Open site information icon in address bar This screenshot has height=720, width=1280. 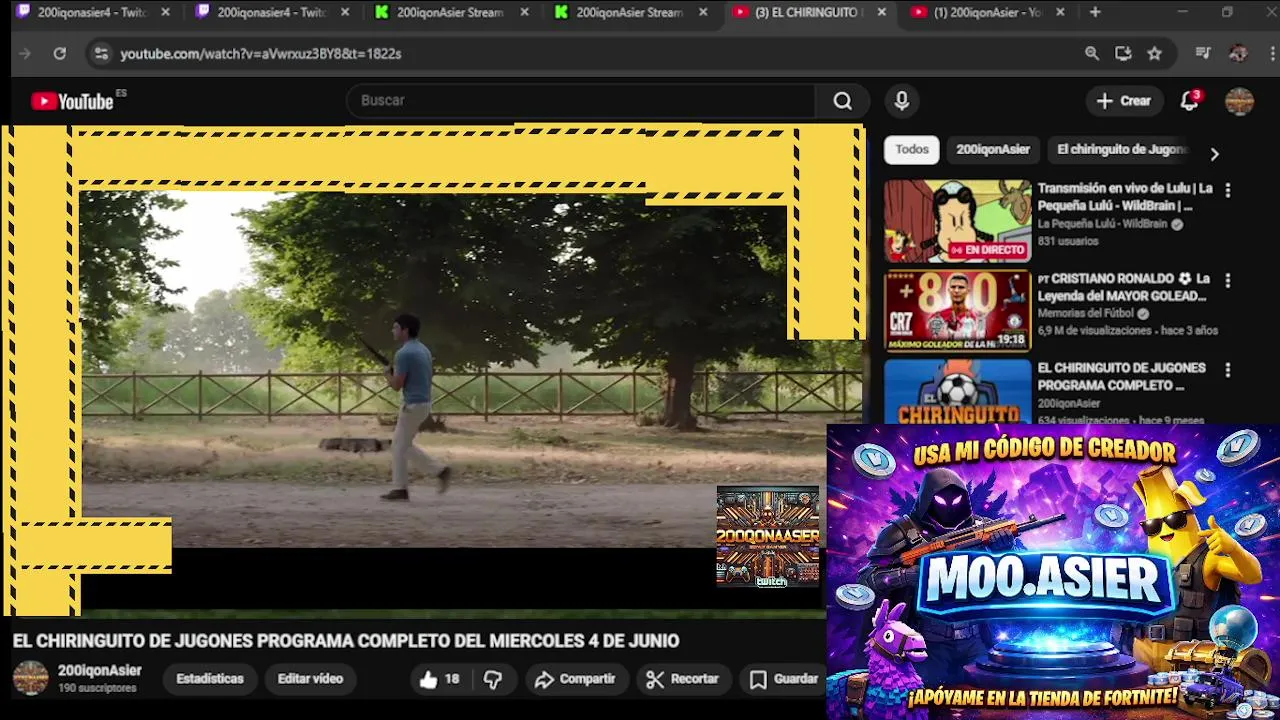(x=100, y=54)
